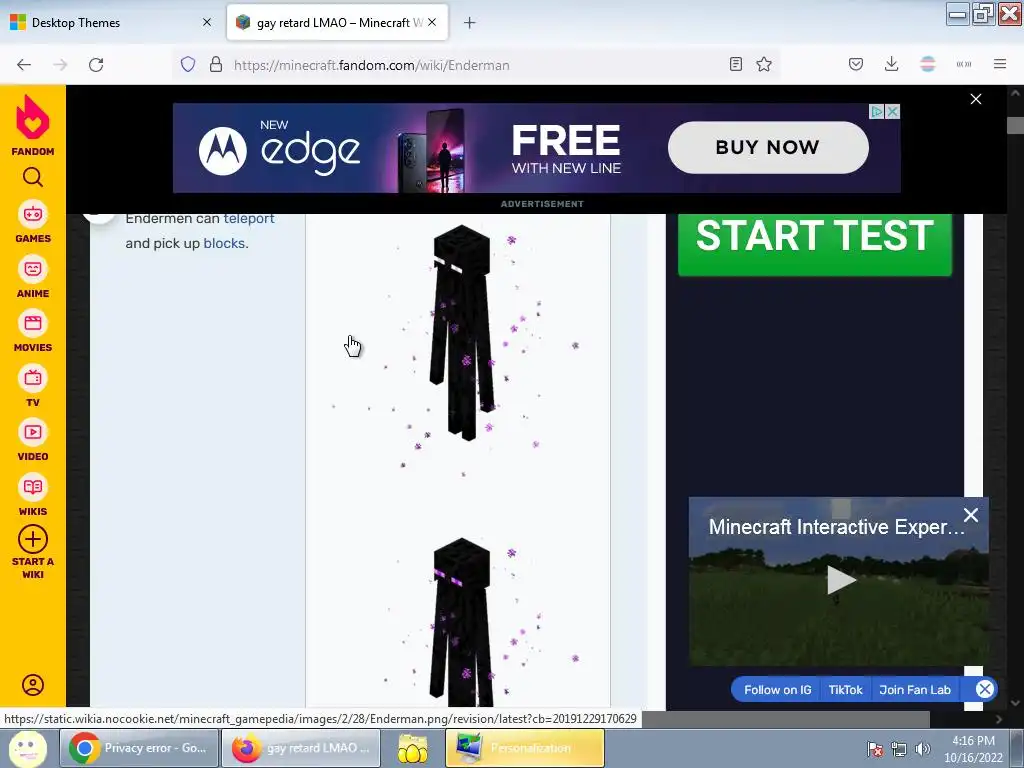This screenshot has height=768, width=1024.
Task: Click the address bar URL field
Action: coord(477,65)
